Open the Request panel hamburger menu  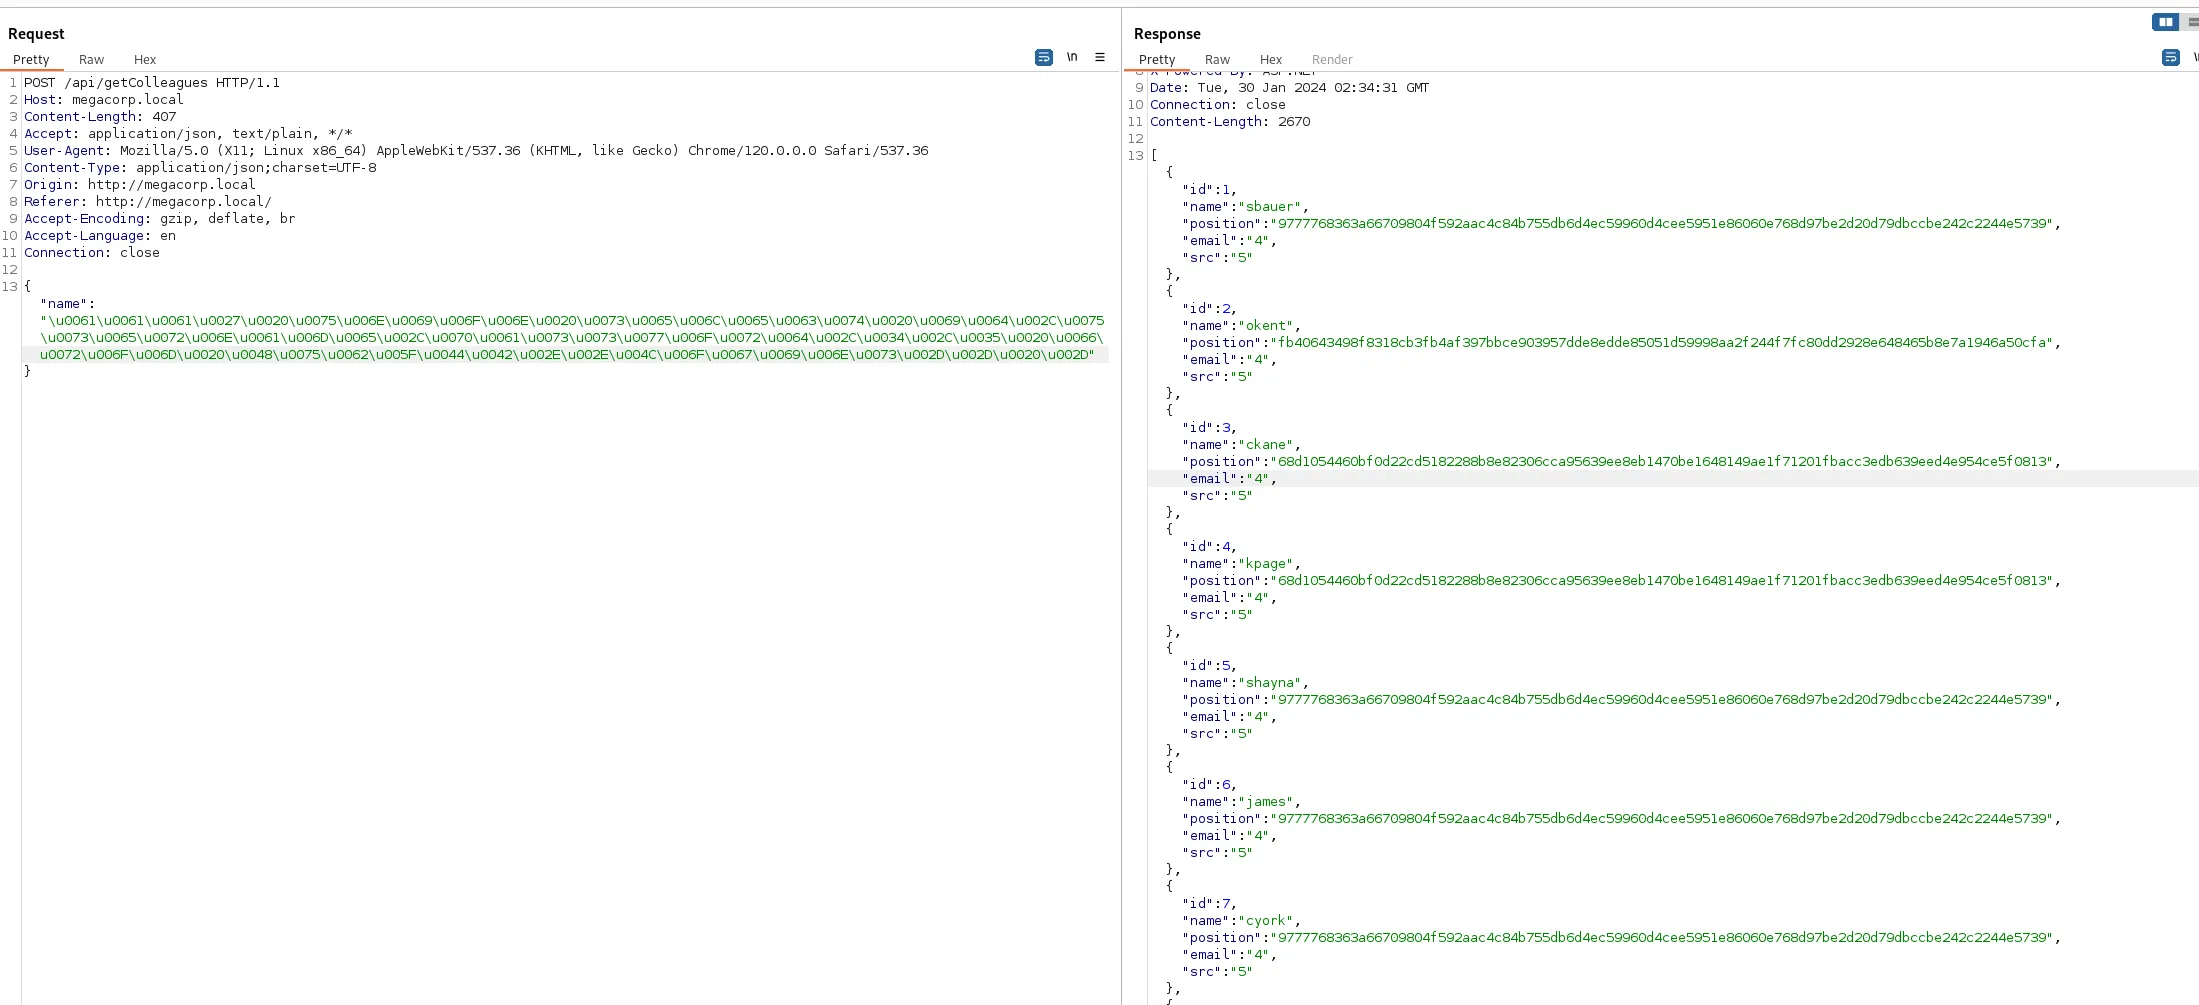pos(1100,58)
